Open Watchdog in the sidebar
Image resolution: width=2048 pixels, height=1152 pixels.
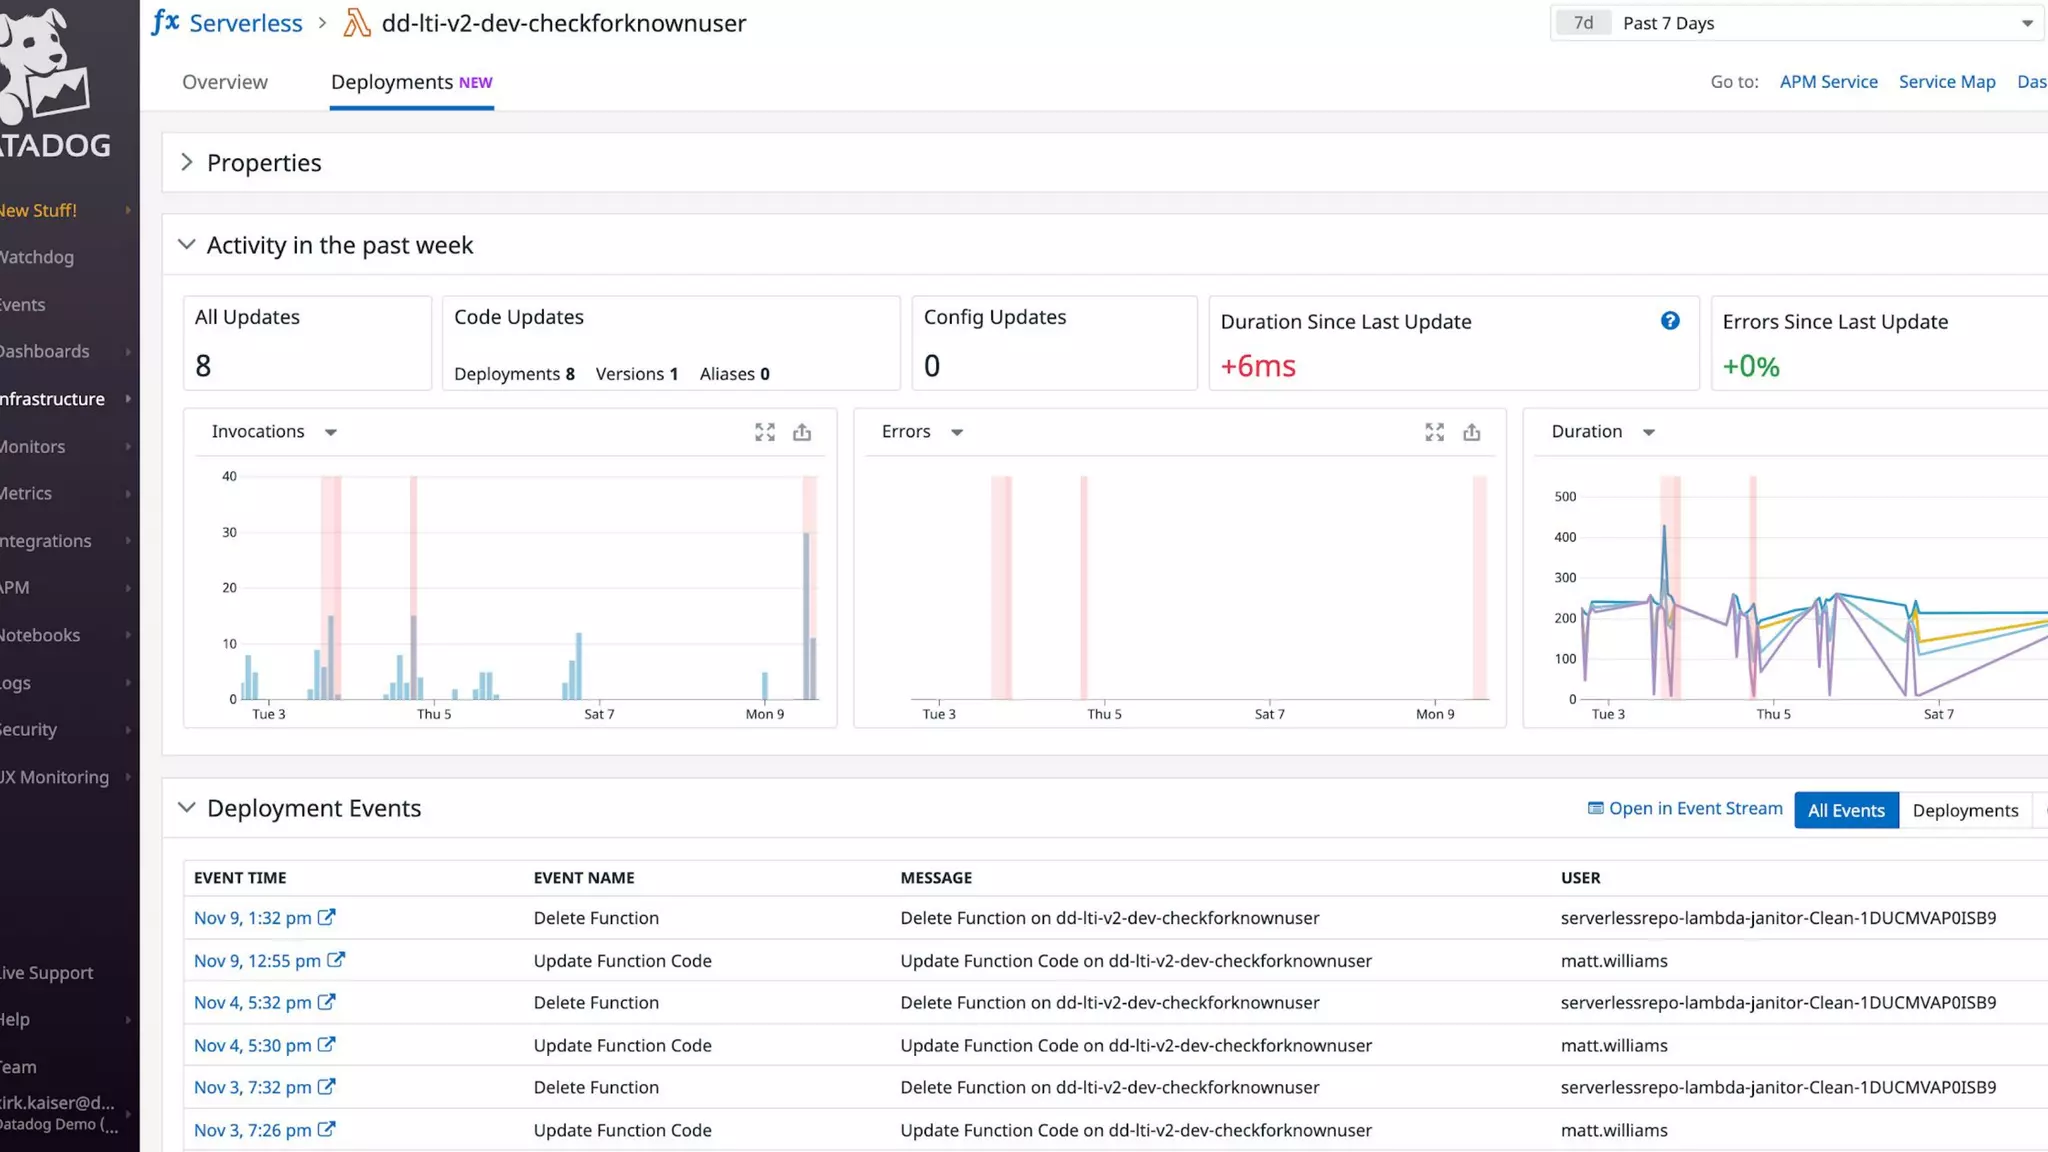click(37, 257)
